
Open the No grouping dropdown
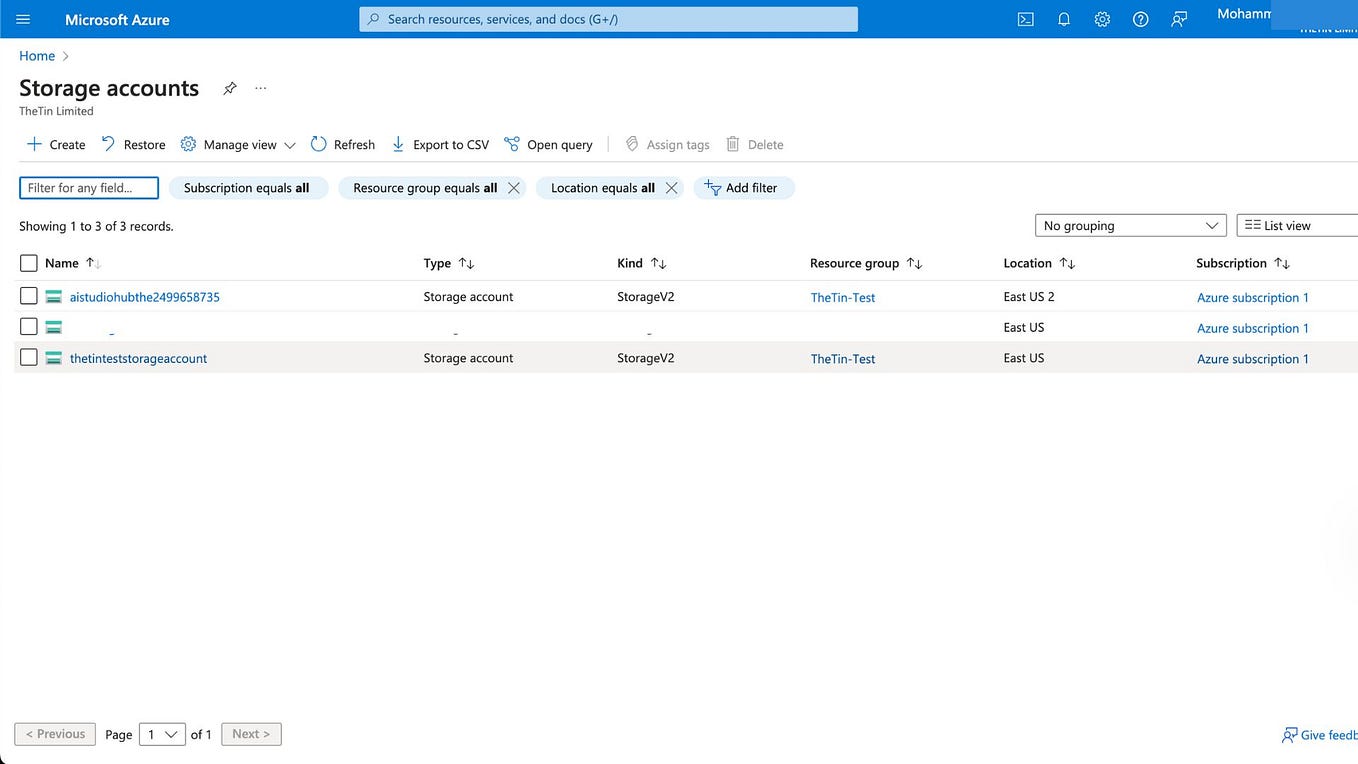1130,225
